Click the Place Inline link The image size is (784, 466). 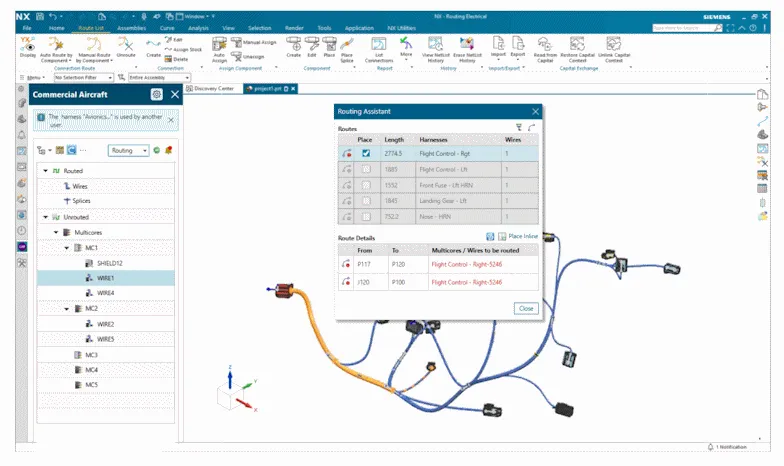point(521,235)
